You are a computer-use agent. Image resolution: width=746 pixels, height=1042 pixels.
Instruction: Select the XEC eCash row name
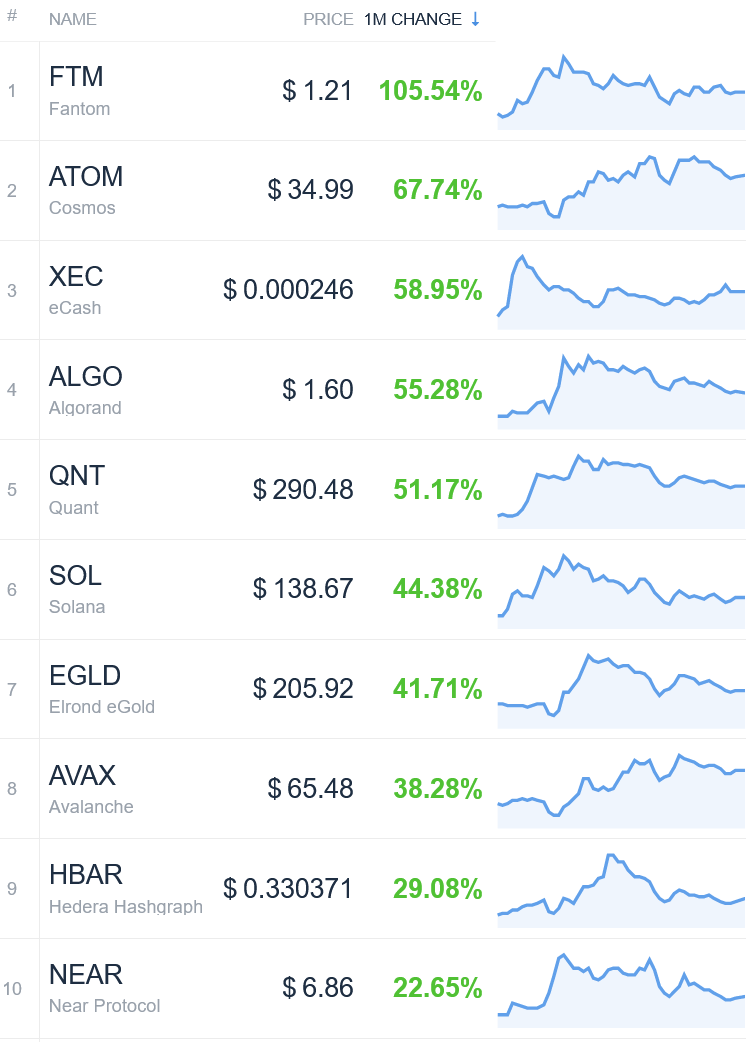tap(76, 290)
